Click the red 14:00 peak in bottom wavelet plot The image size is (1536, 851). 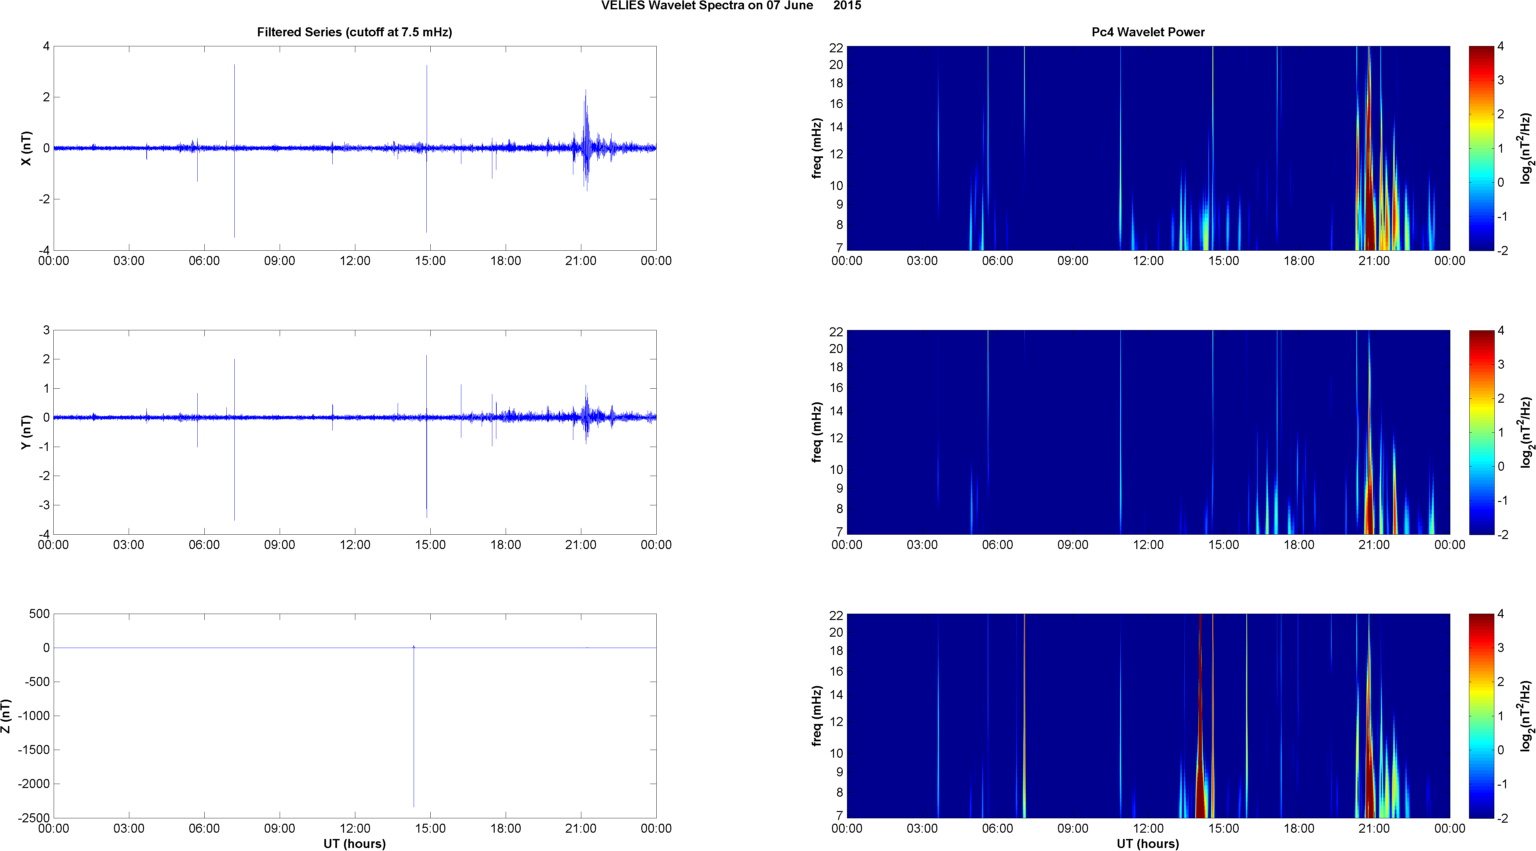tap(1200, 790)
